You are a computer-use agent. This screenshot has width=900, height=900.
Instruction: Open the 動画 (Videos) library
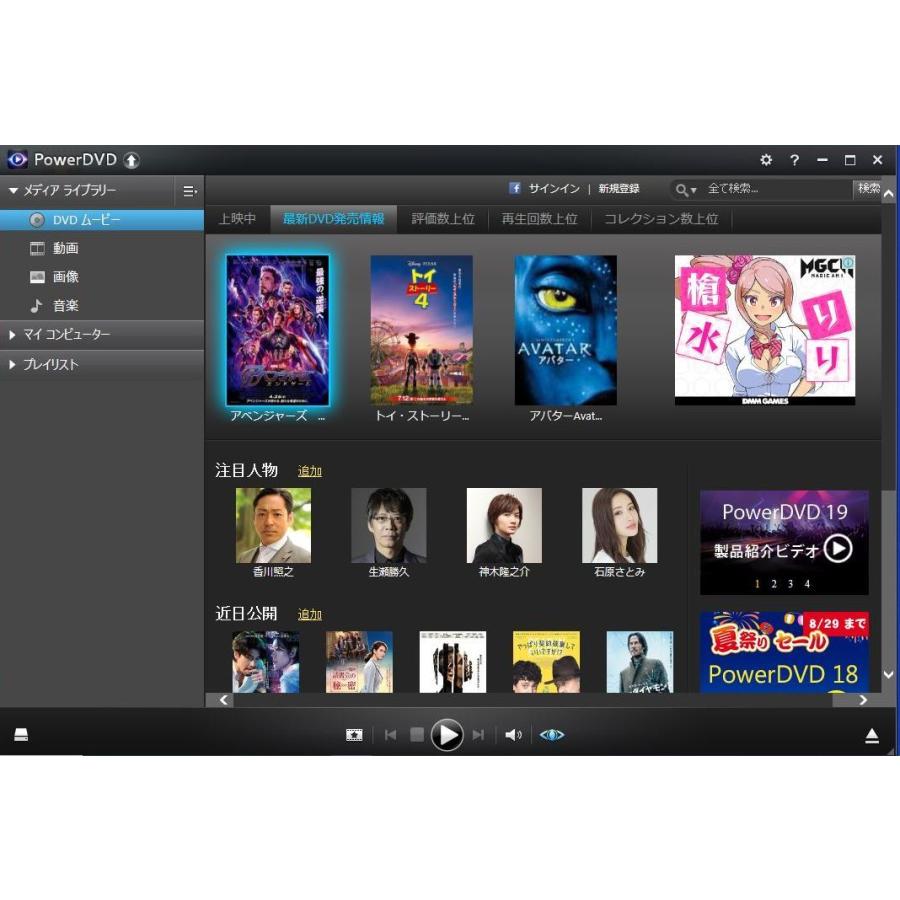pyautogui.click(x=66, y=248)
